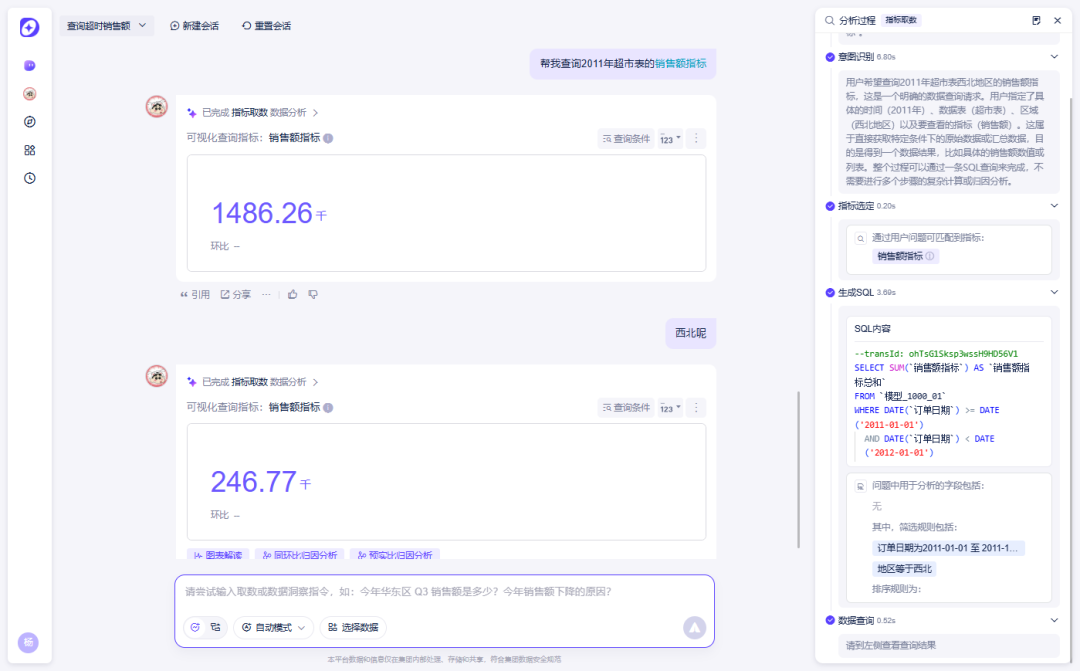The width and height of the screenshot is (1080, 671).
Task: Open 查询超时销售额 conversation dropdown
Action: 106,25
